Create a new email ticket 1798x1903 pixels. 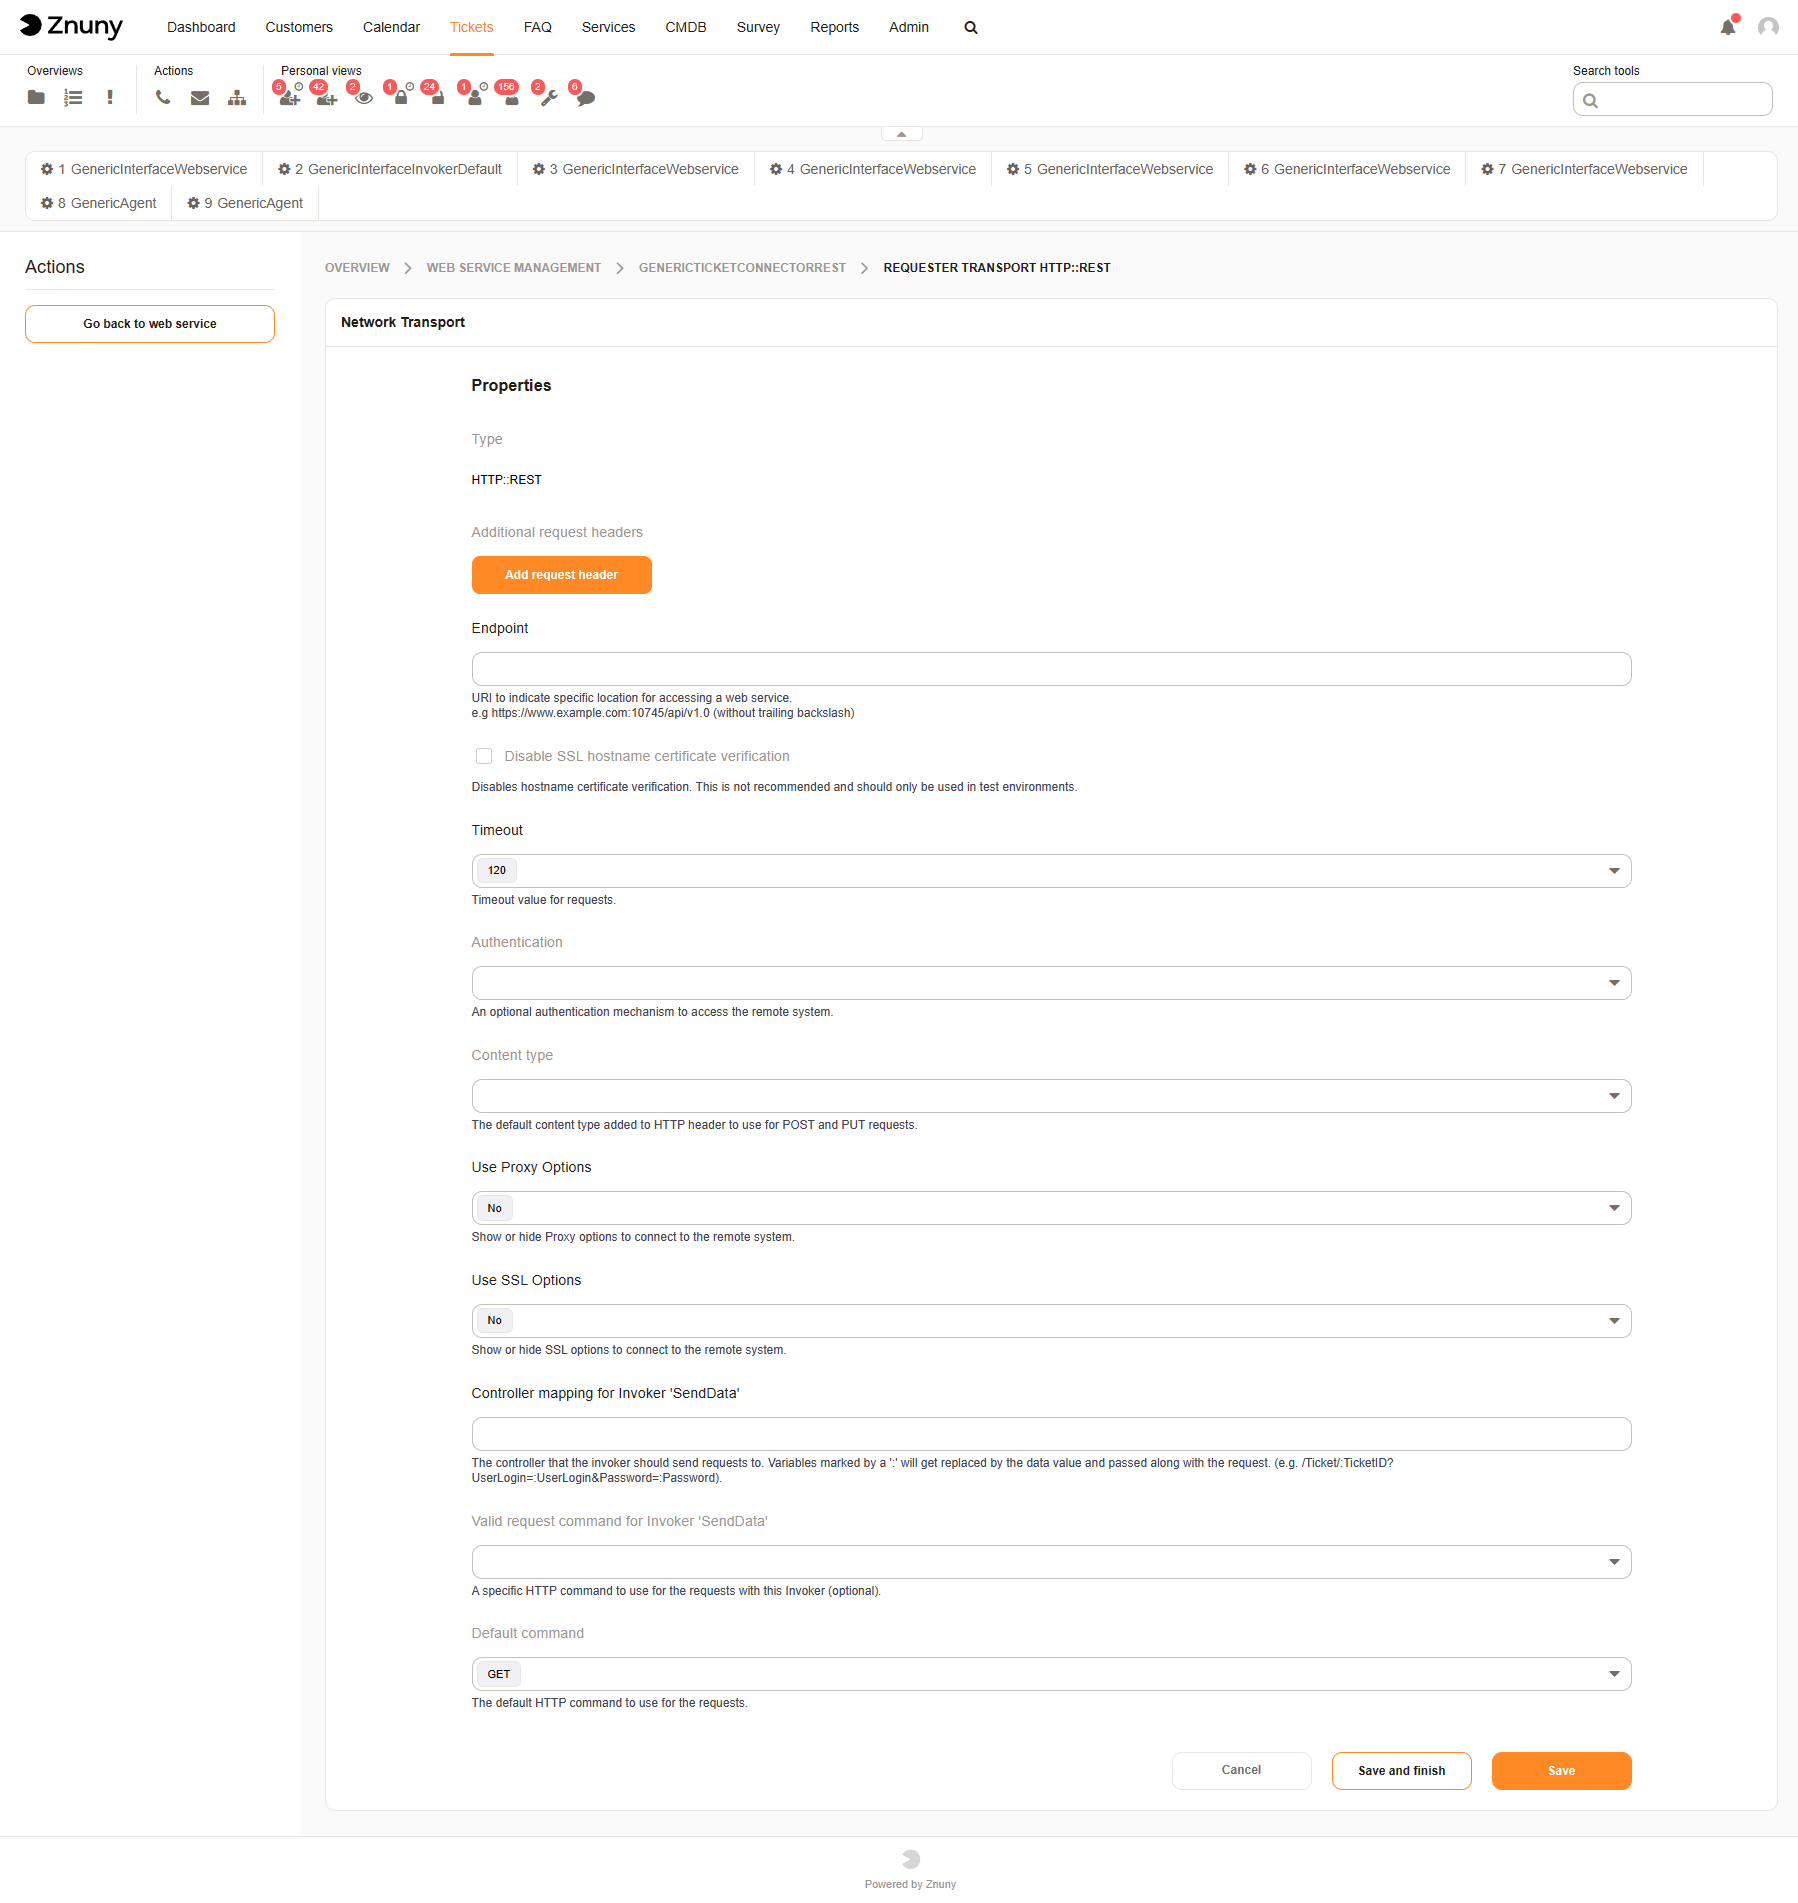[200, 98]
